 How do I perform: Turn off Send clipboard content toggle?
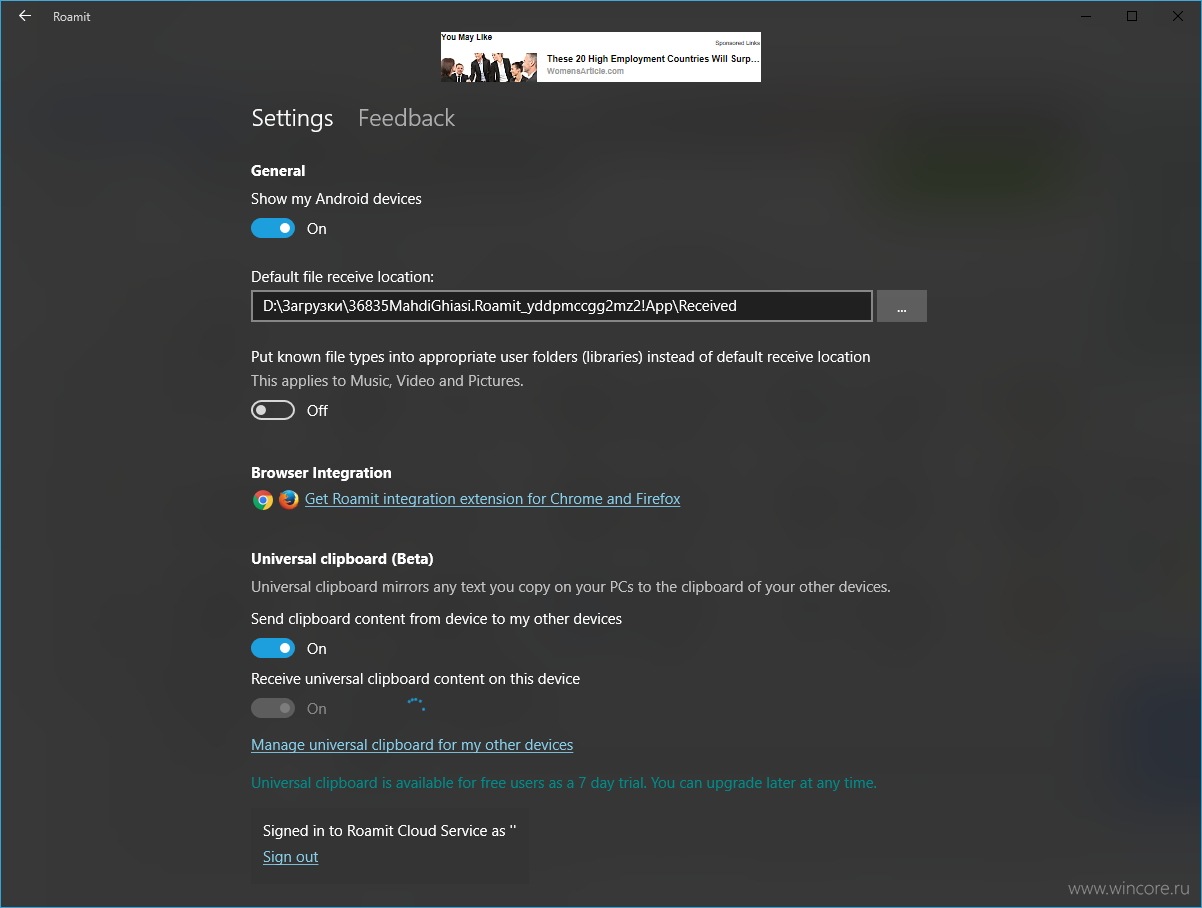[273, 649]
